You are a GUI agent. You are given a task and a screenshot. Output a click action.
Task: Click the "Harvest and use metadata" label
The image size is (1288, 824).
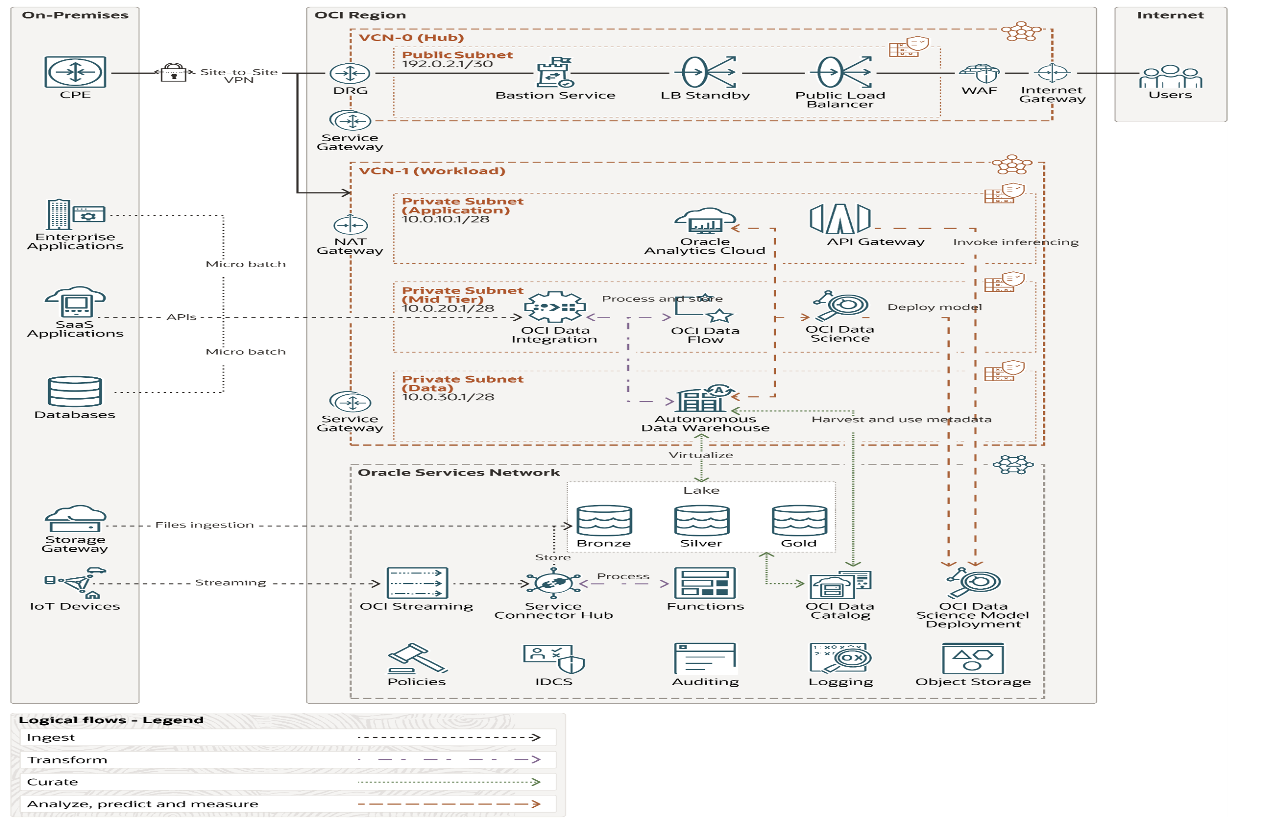point(901,419)
